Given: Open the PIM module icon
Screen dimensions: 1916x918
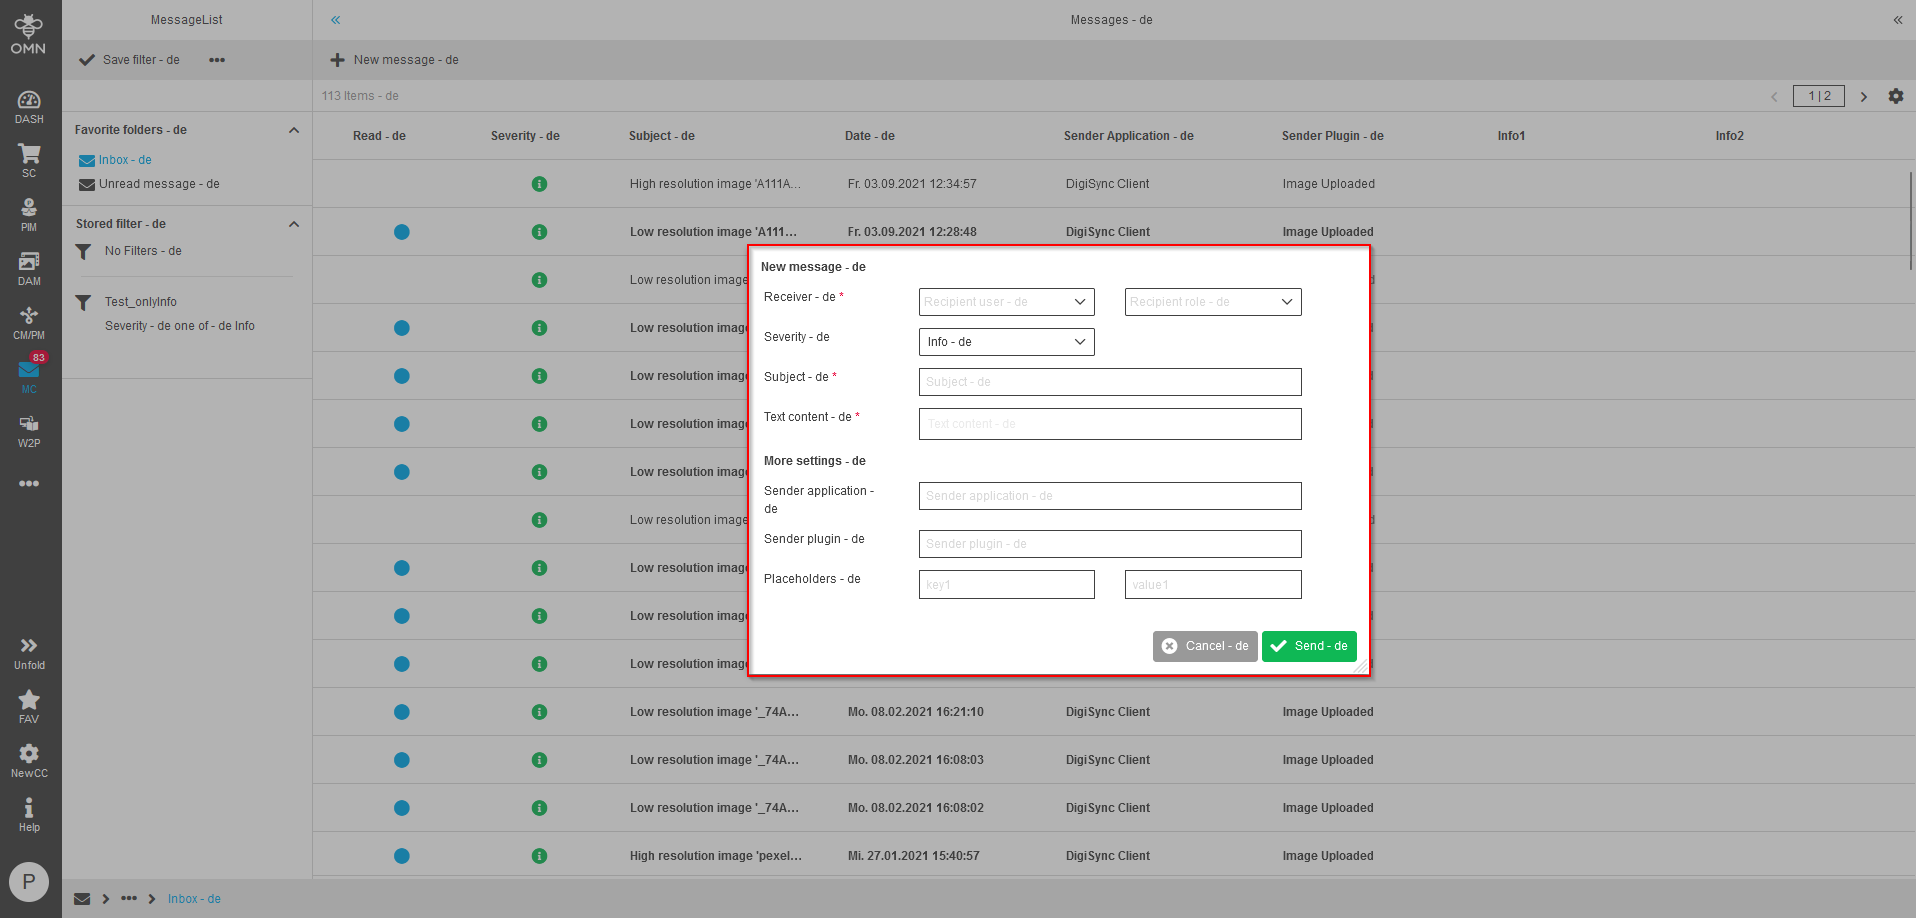Looking at the screenshot, I should [29, 214].
